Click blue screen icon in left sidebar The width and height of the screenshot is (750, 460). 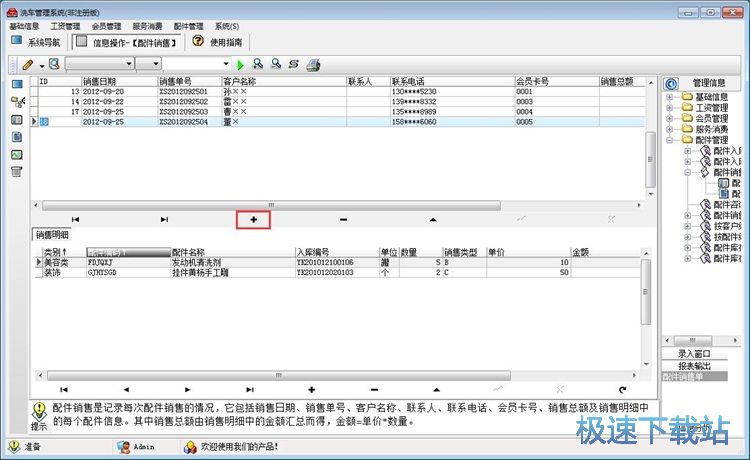17,84
